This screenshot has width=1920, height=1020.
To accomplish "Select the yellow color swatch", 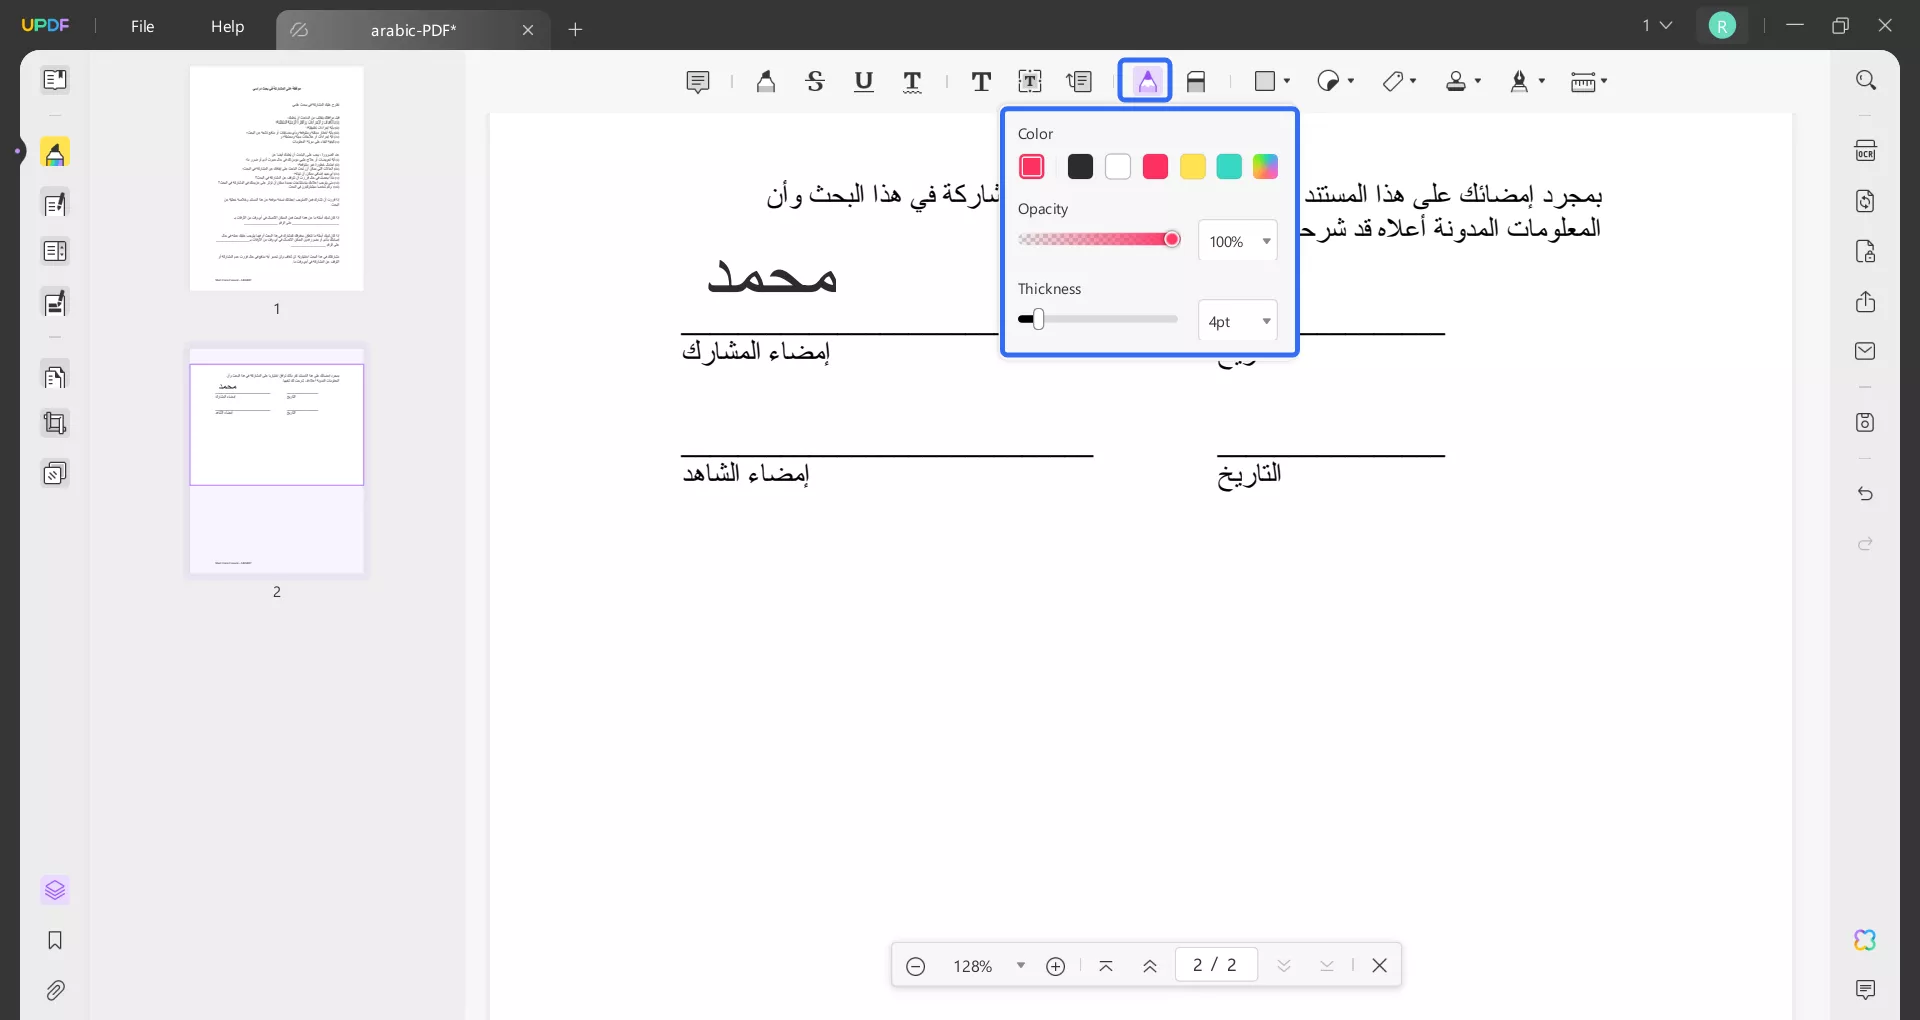I will [x=1192, y=166].
